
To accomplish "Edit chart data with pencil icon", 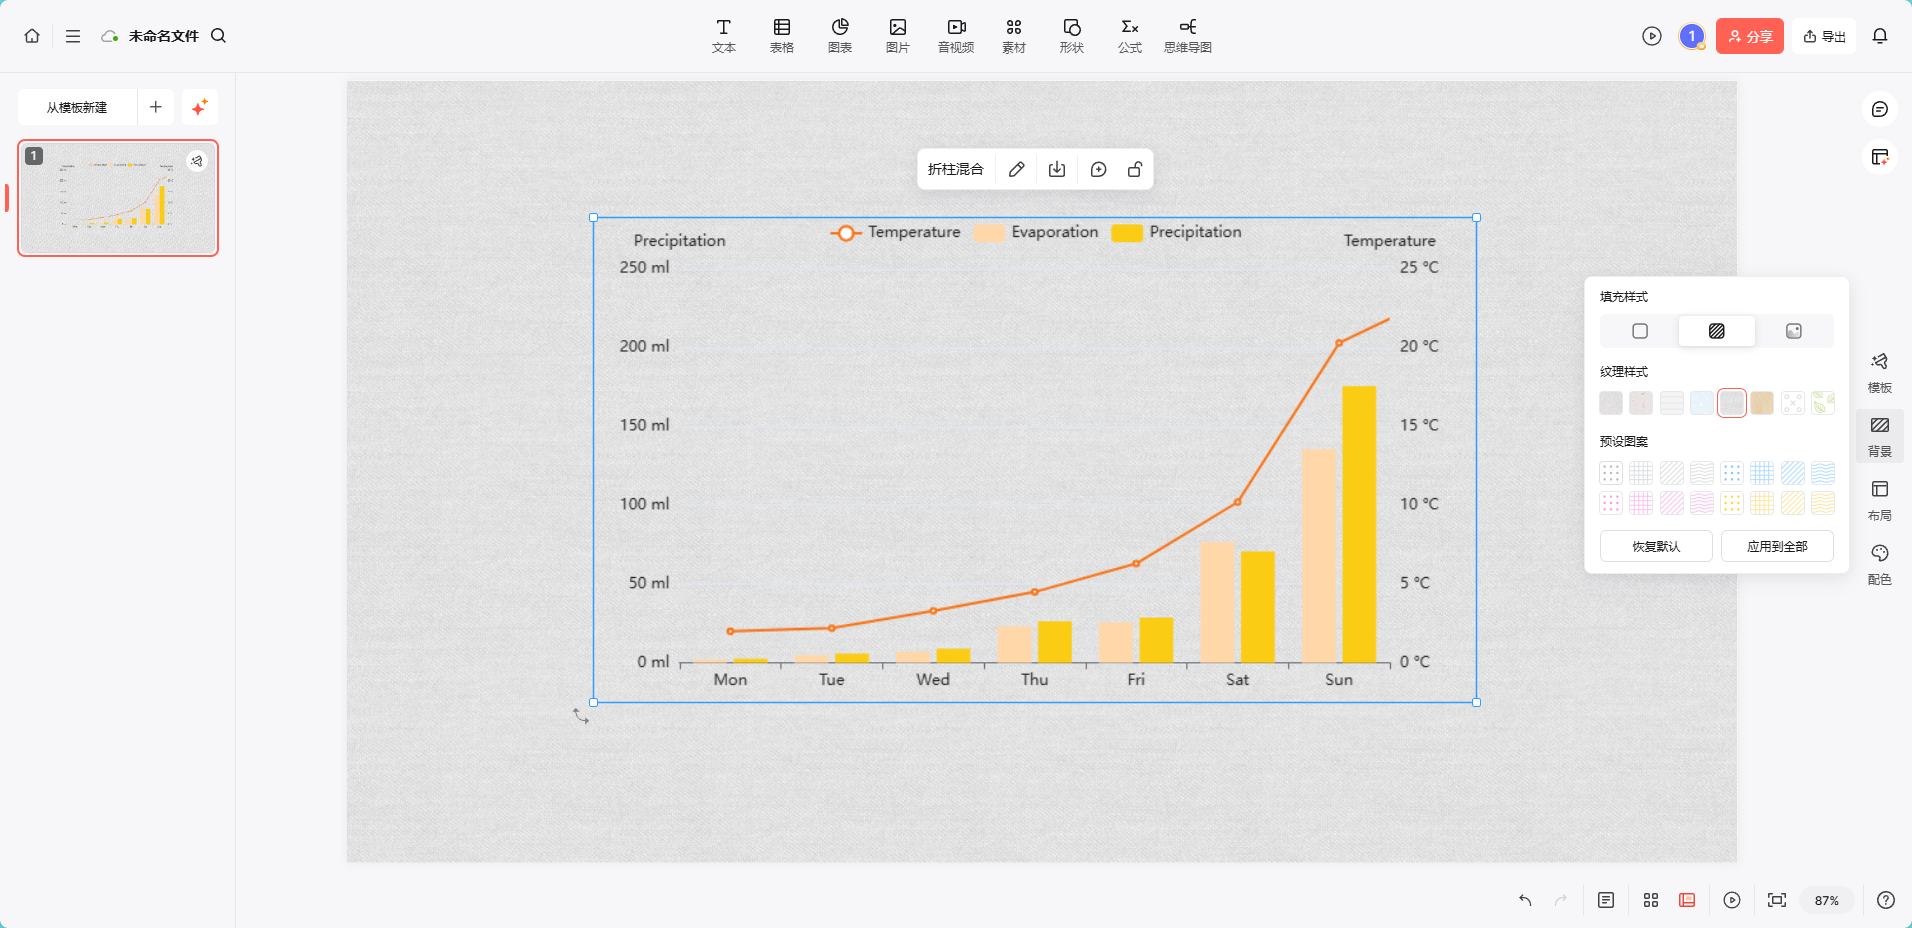I will click(1016, 169).
